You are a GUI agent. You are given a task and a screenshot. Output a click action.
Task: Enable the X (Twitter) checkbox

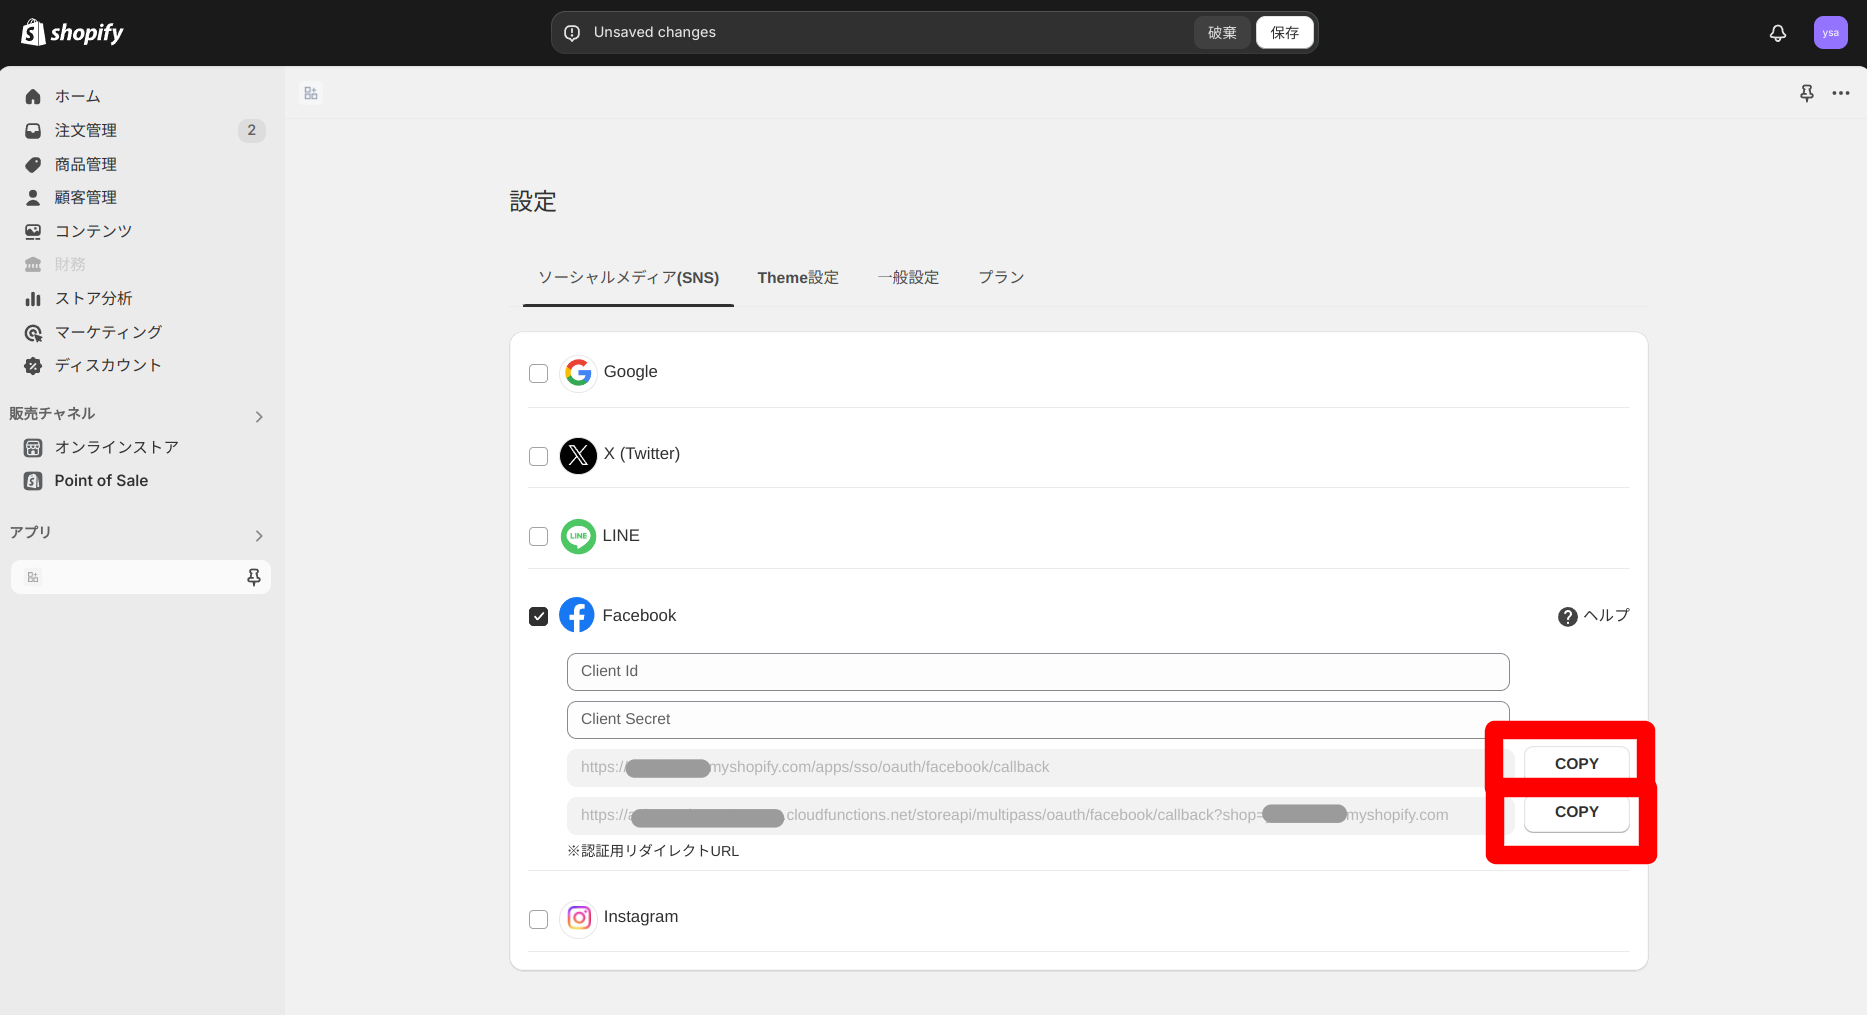(x=538, y=456)
